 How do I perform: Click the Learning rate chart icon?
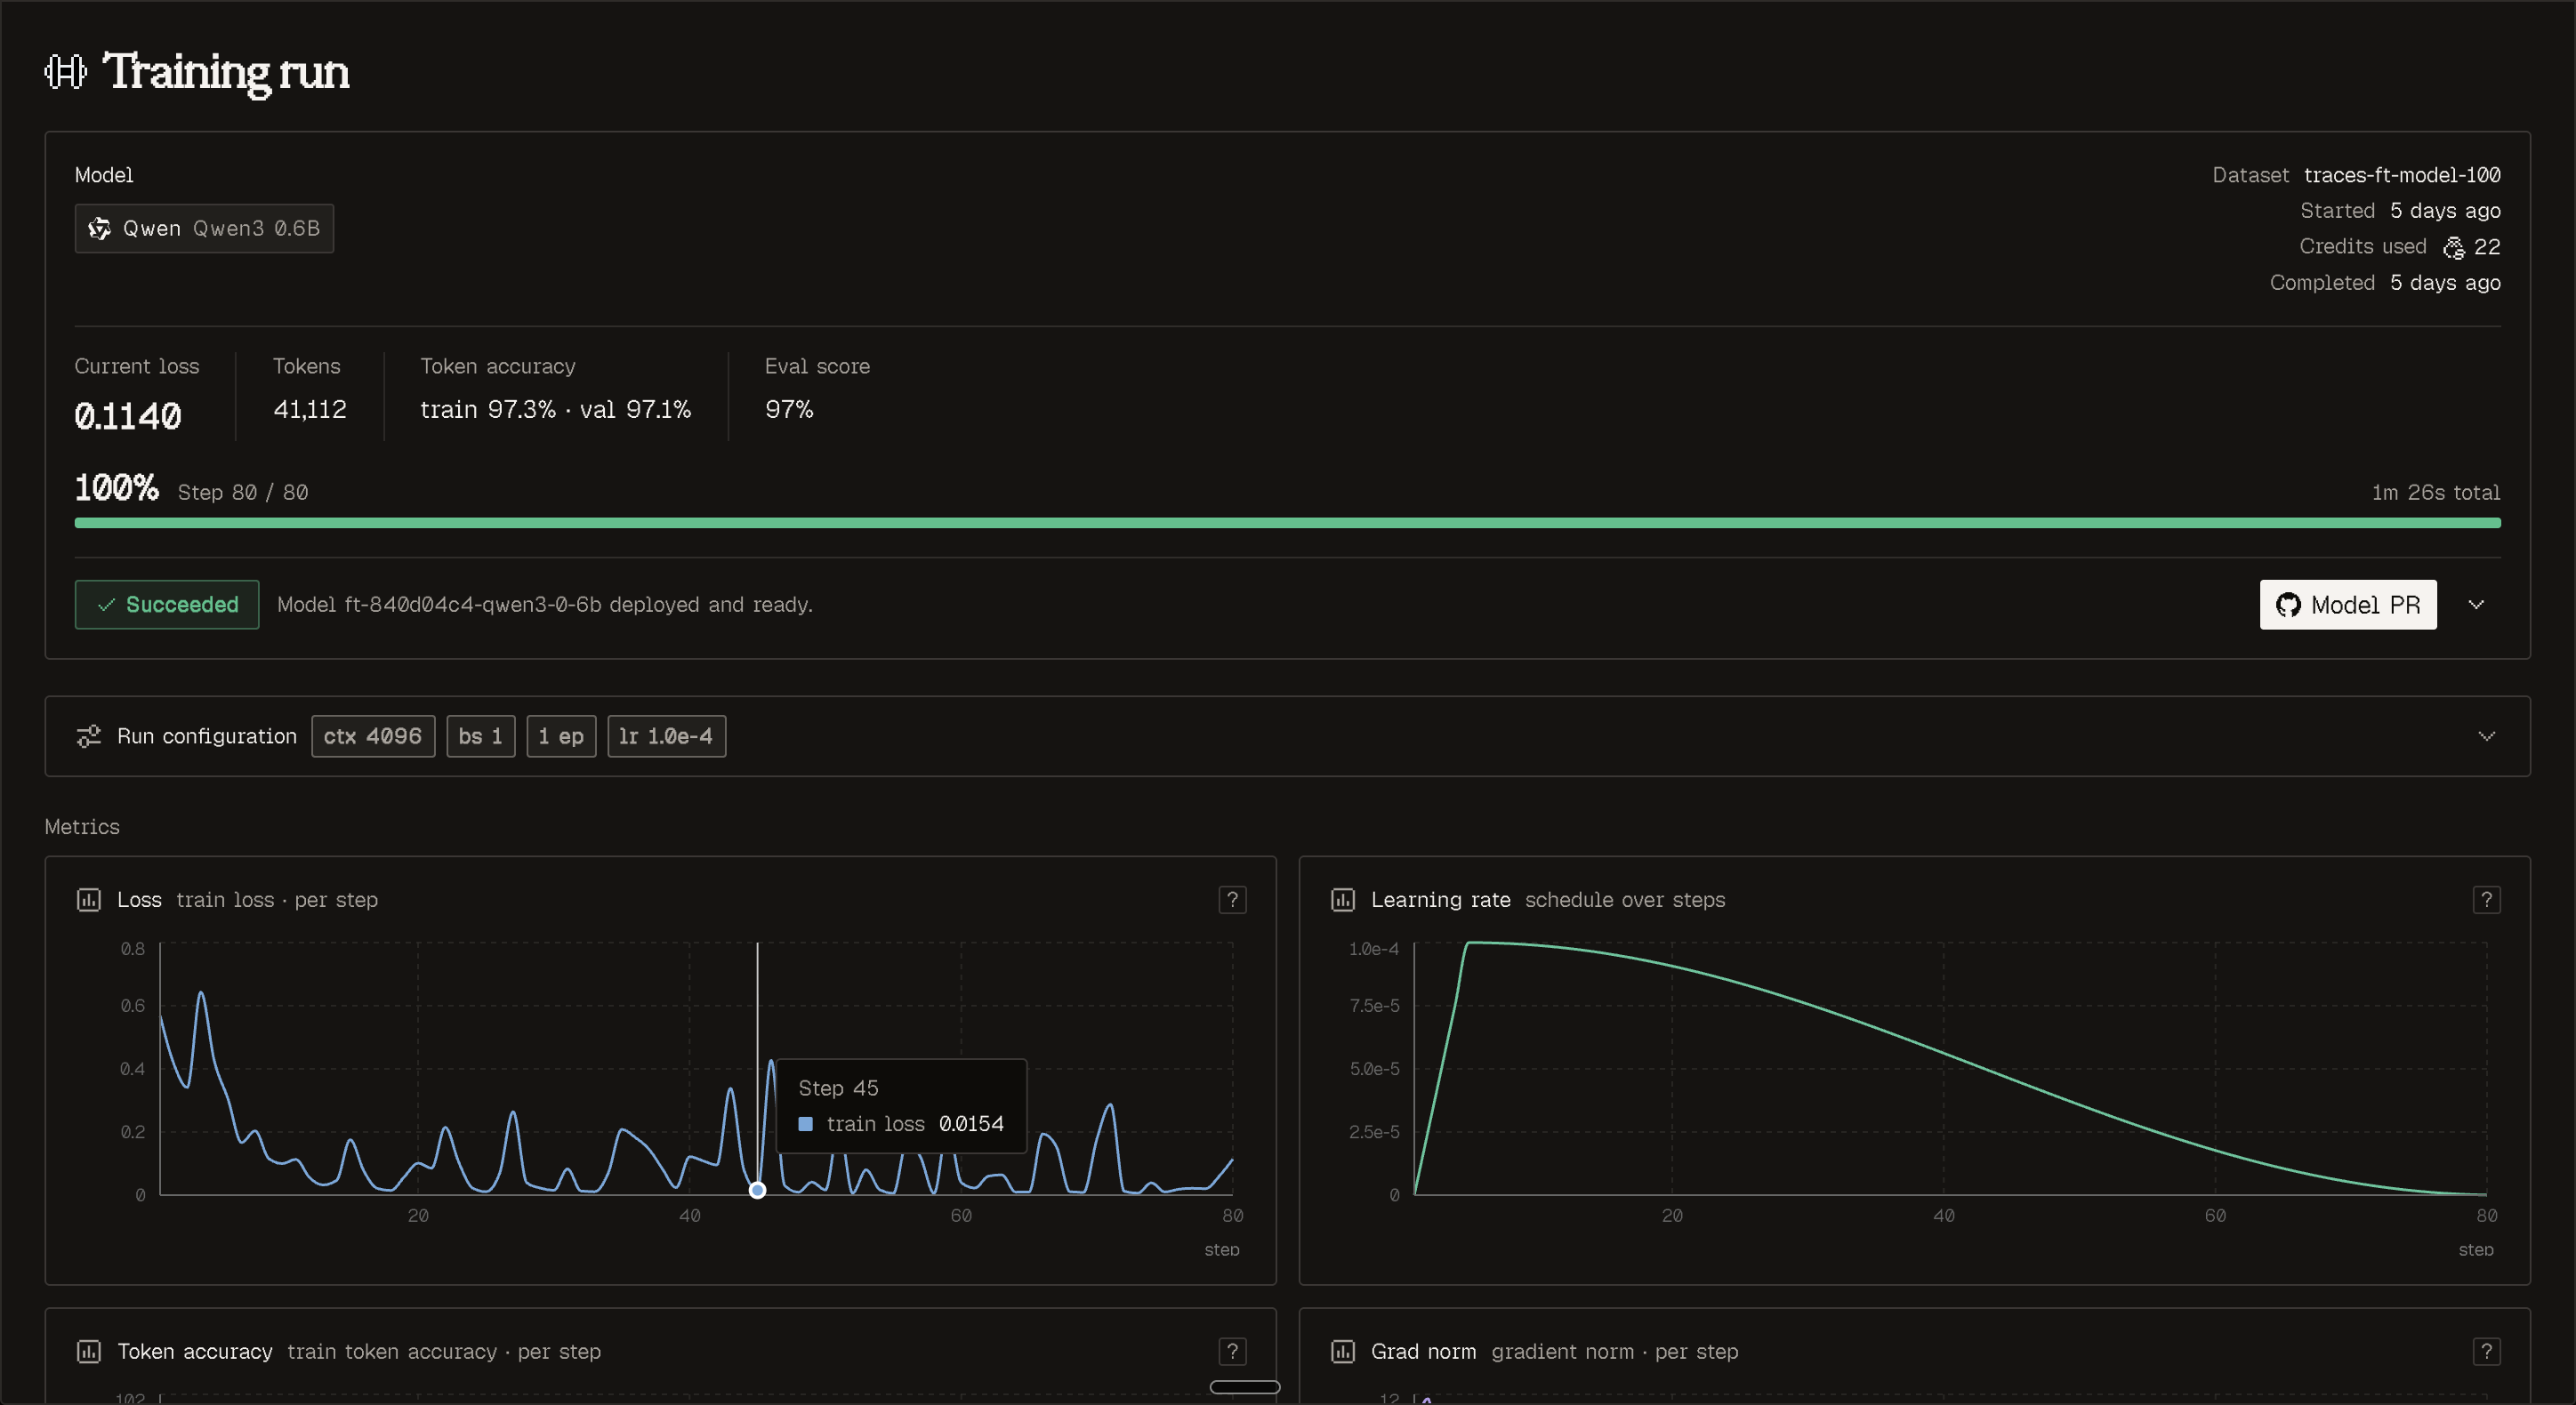point(1343,900)
